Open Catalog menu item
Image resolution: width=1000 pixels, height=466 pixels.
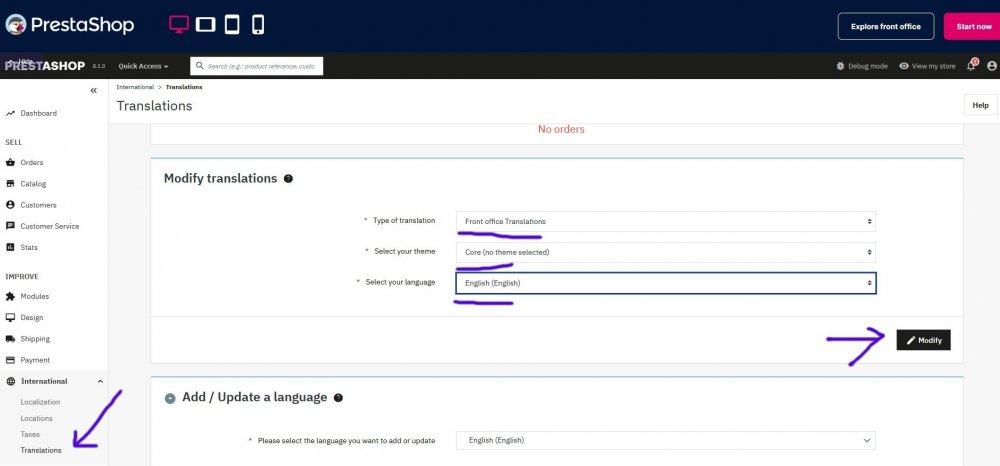coord(33,184)
